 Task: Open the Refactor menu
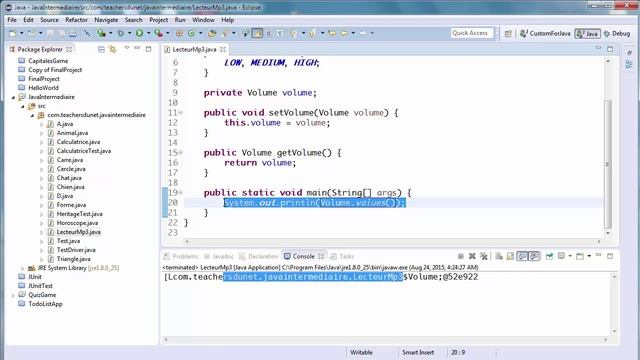76,20
